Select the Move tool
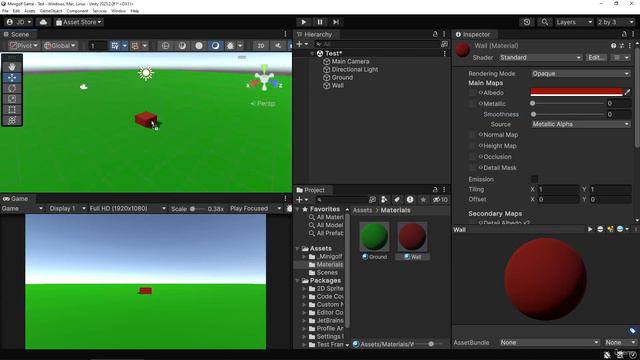Image resolution: width=640 pixels, height=360 pixels. pyautogui.click(x=12, y=78)
